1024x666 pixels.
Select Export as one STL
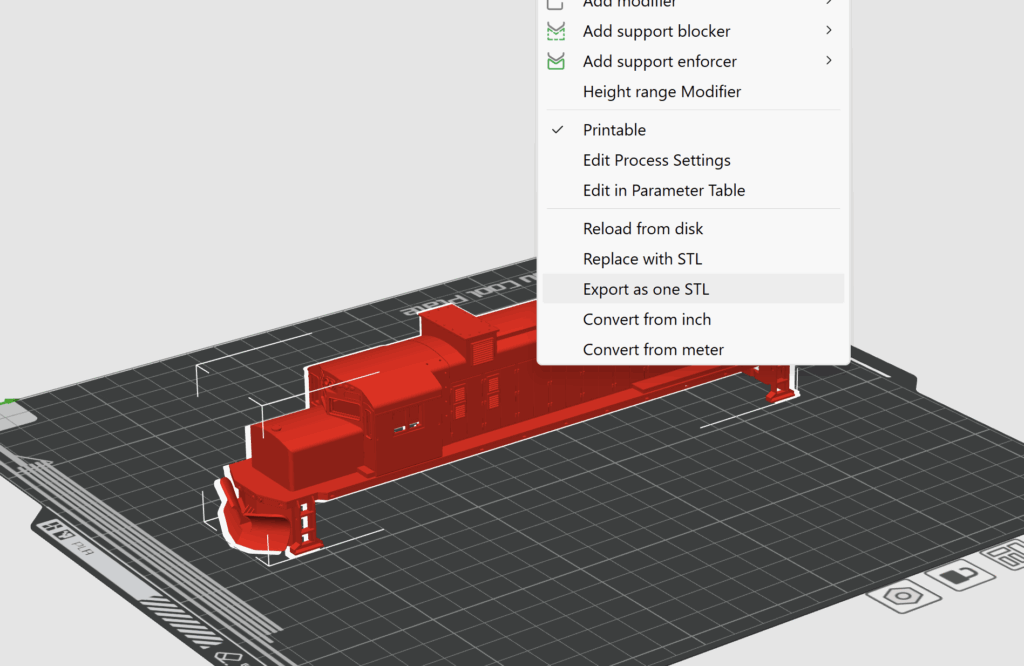click(x=646, y=290)
